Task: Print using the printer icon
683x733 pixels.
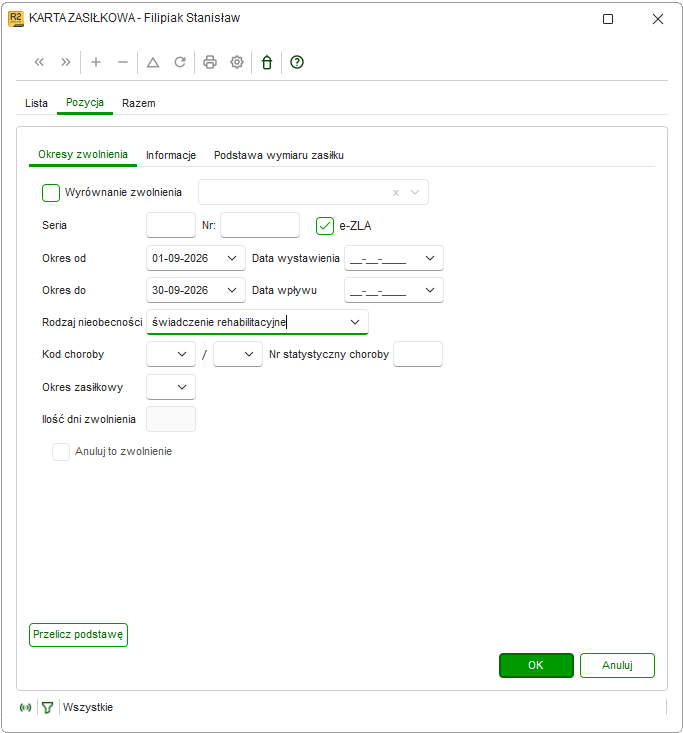Action: (210, 62)
